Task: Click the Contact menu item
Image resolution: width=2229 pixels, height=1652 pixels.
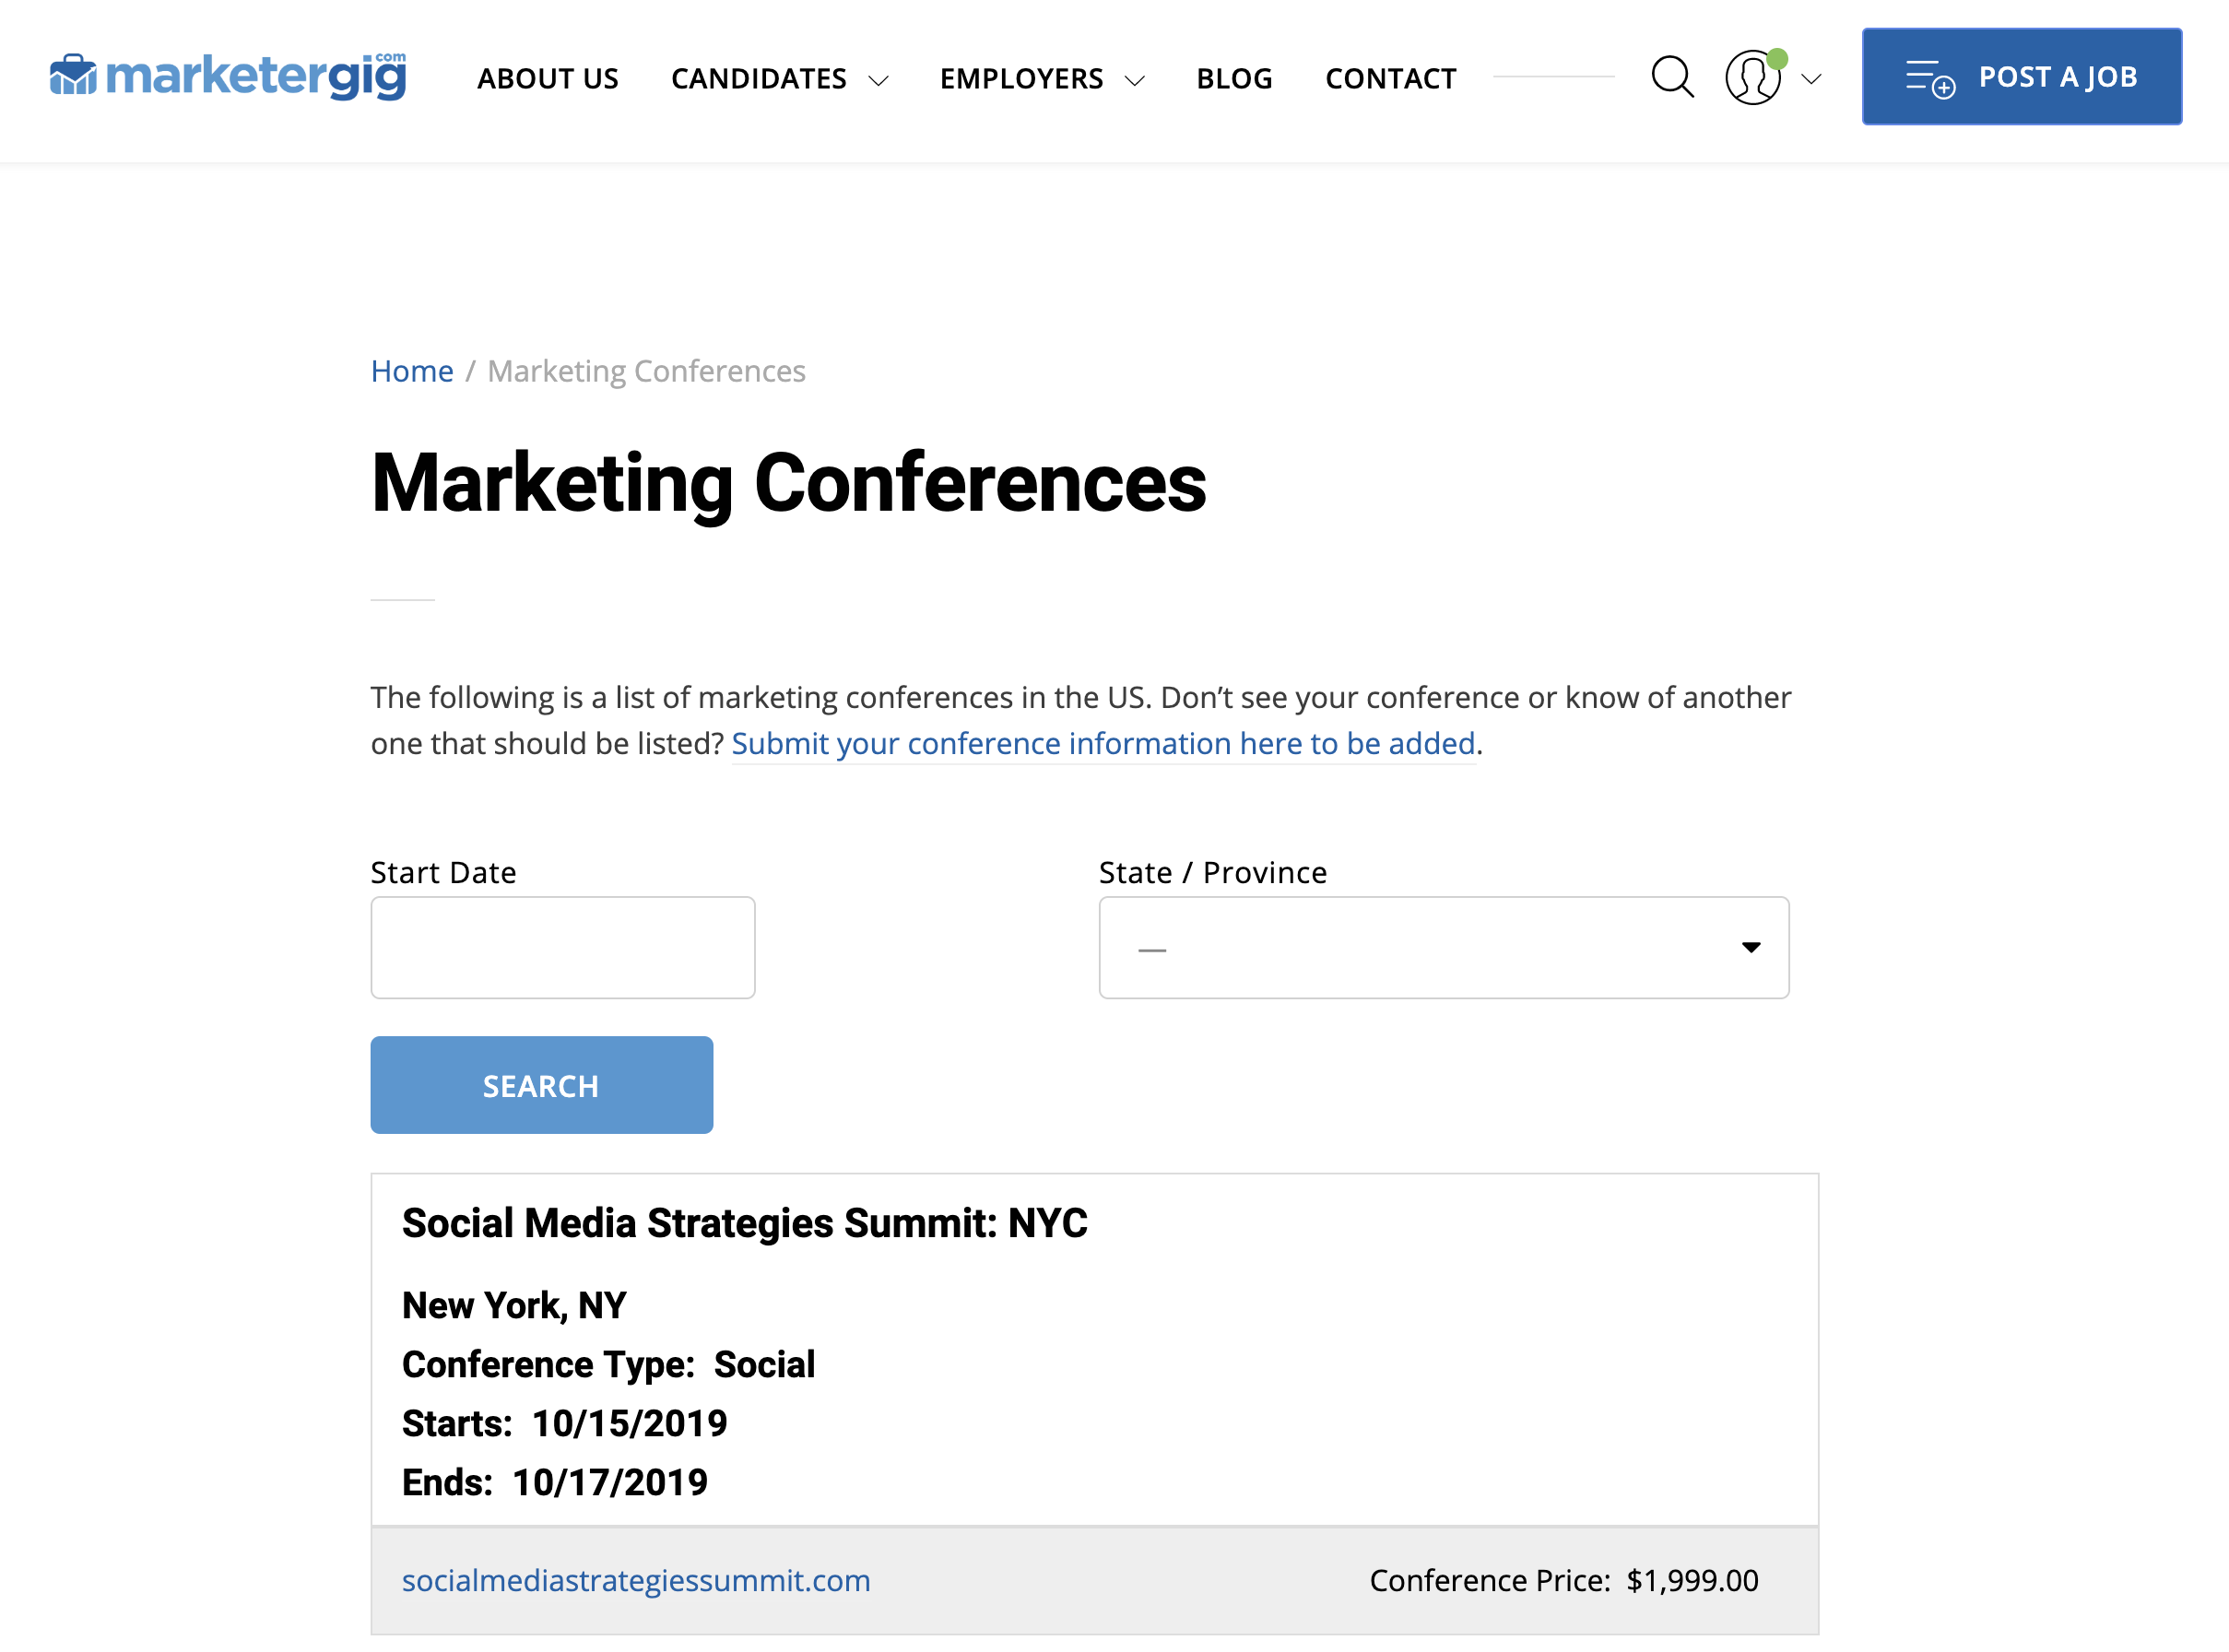Action: 1391,78
